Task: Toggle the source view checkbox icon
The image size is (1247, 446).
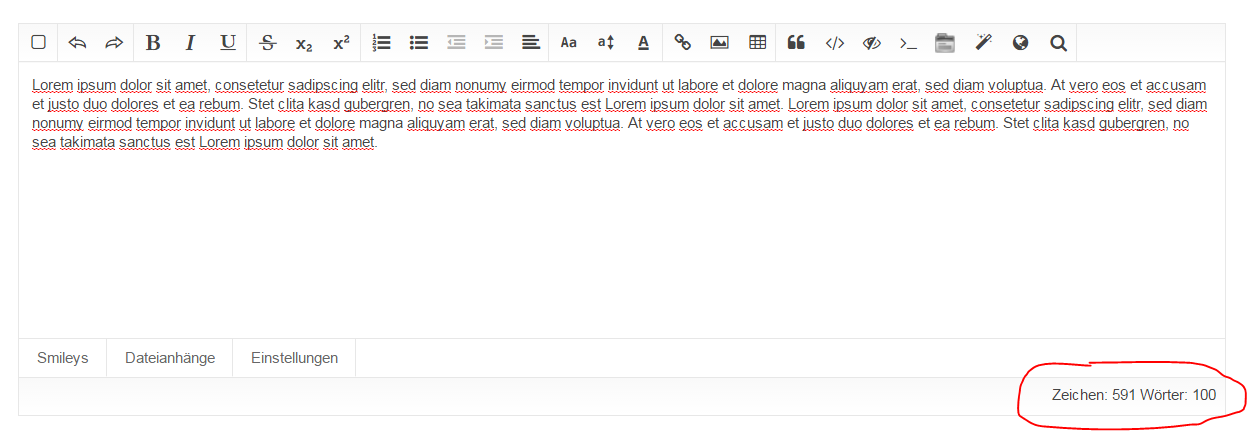Action: coord(38,42)
